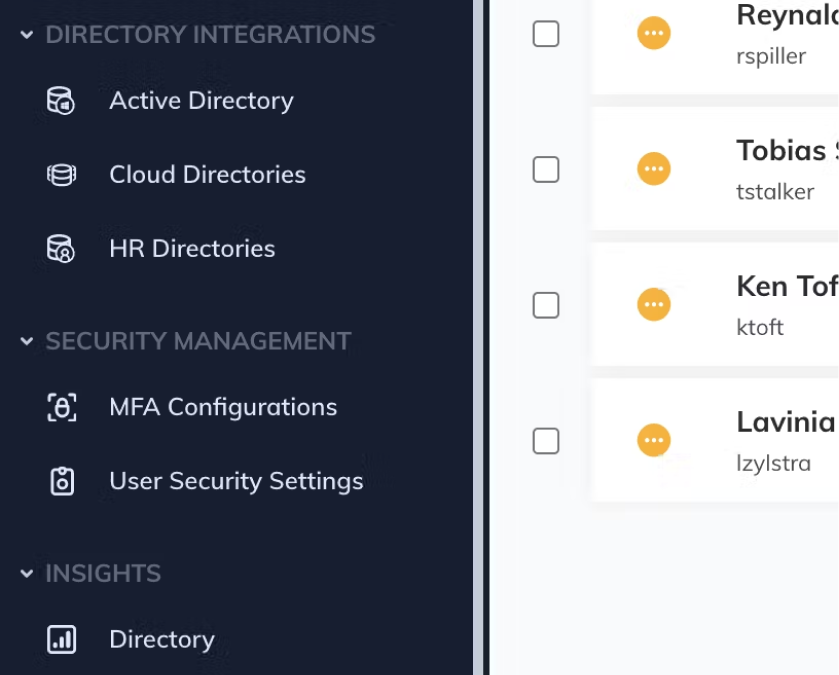839x675 pixels.
Task: Click the MFA Configurations face-scan icon
Action: point(61,407)
